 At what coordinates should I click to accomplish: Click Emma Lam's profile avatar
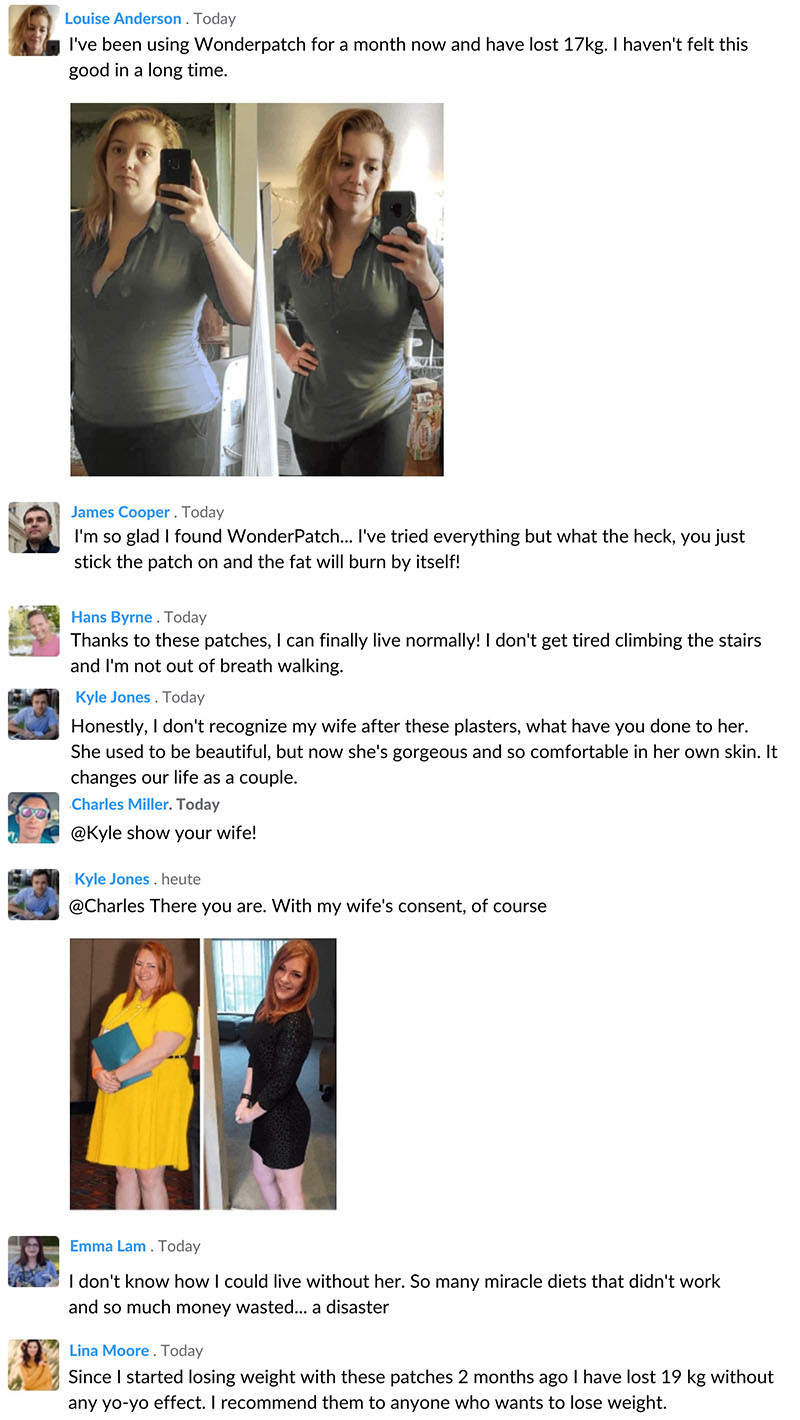[x=34, y=1261]
